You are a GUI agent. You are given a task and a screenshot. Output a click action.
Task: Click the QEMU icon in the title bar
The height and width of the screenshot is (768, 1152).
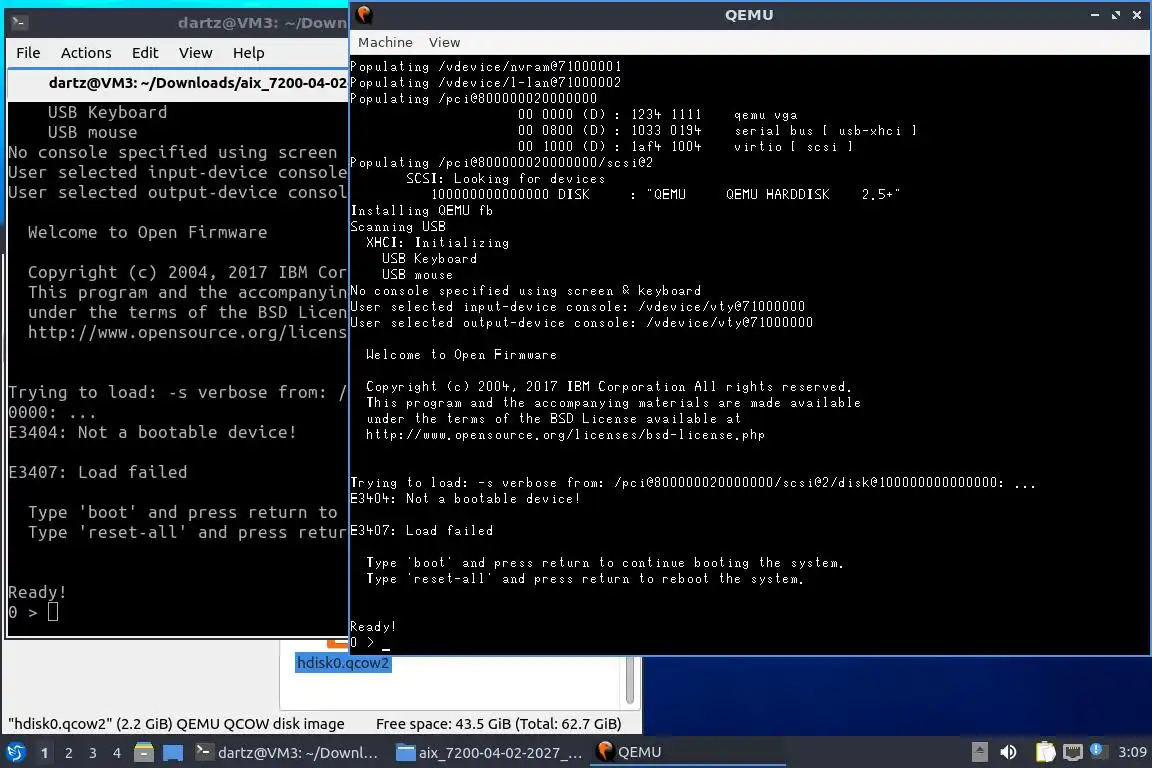coord(364,14)
